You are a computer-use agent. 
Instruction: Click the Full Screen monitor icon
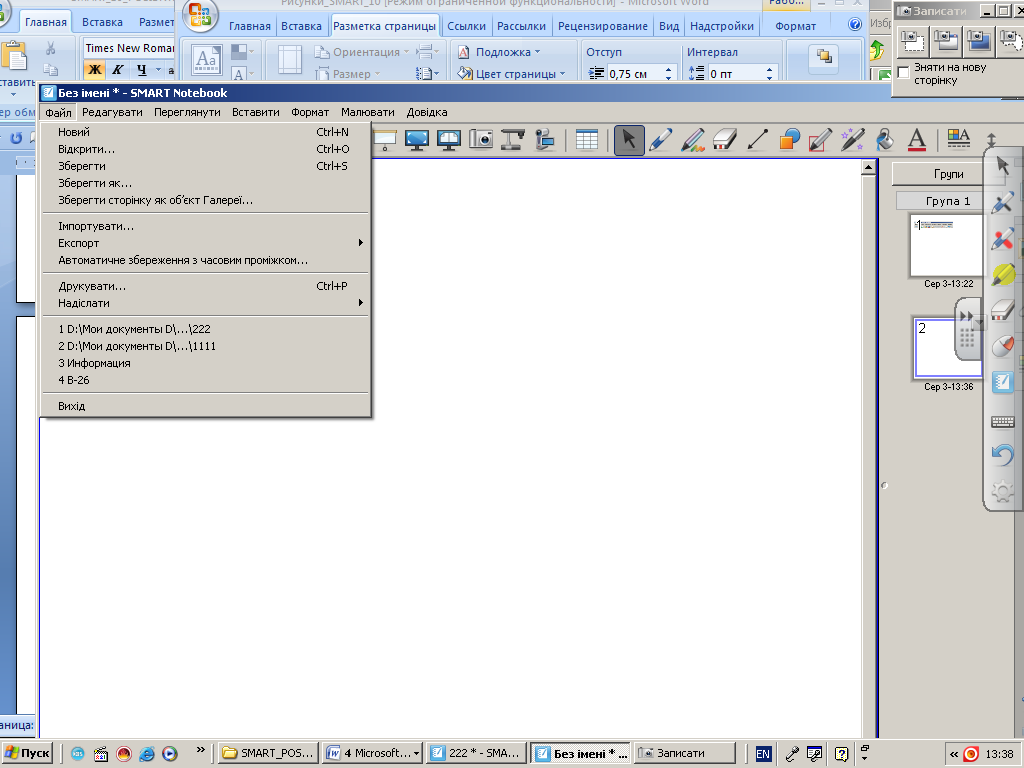[x=417, y=140]
